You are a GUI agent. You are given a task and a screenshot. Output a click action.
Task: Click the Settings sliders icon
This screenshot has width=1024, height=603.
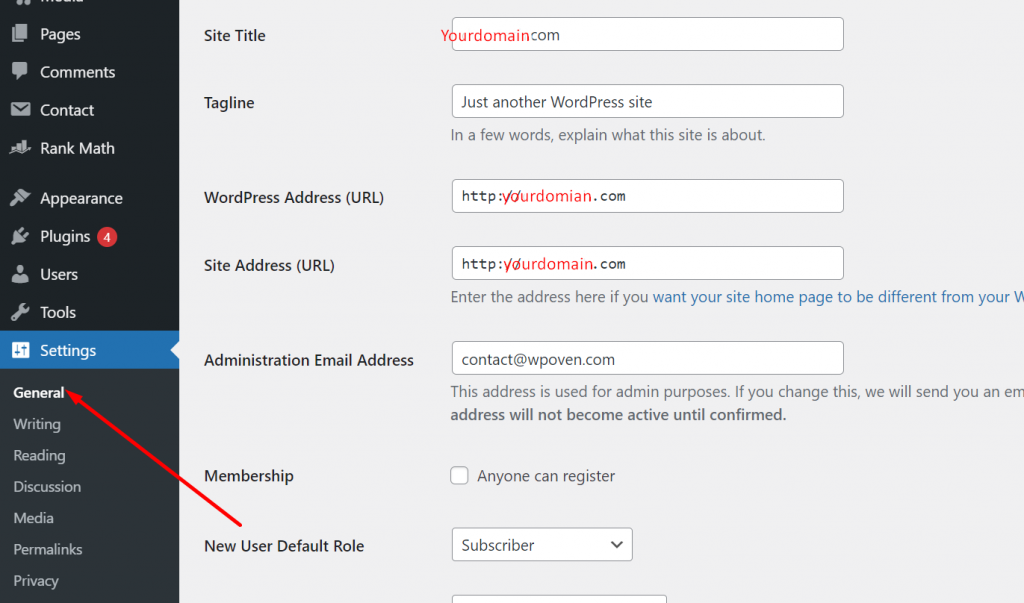click(19, 351)
